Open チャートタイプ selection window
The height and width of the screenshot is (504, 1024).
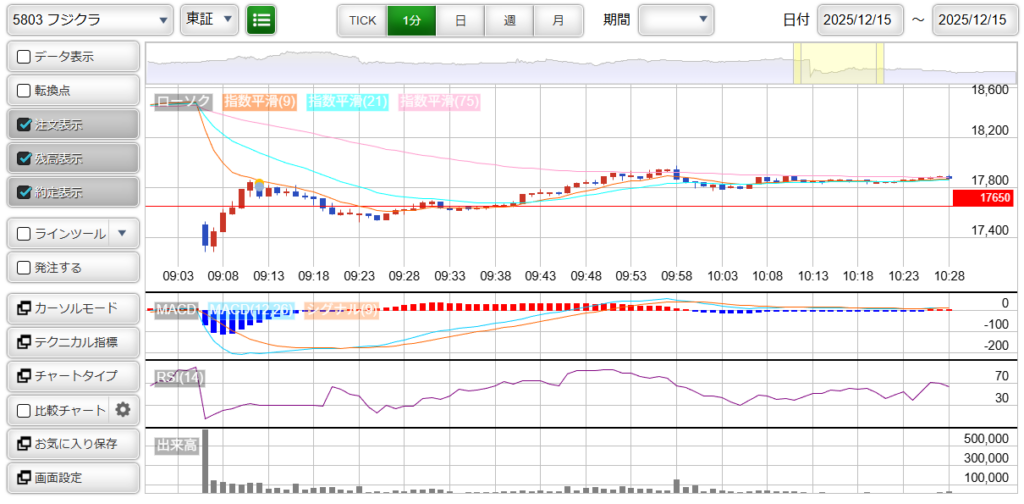point(72,376)
